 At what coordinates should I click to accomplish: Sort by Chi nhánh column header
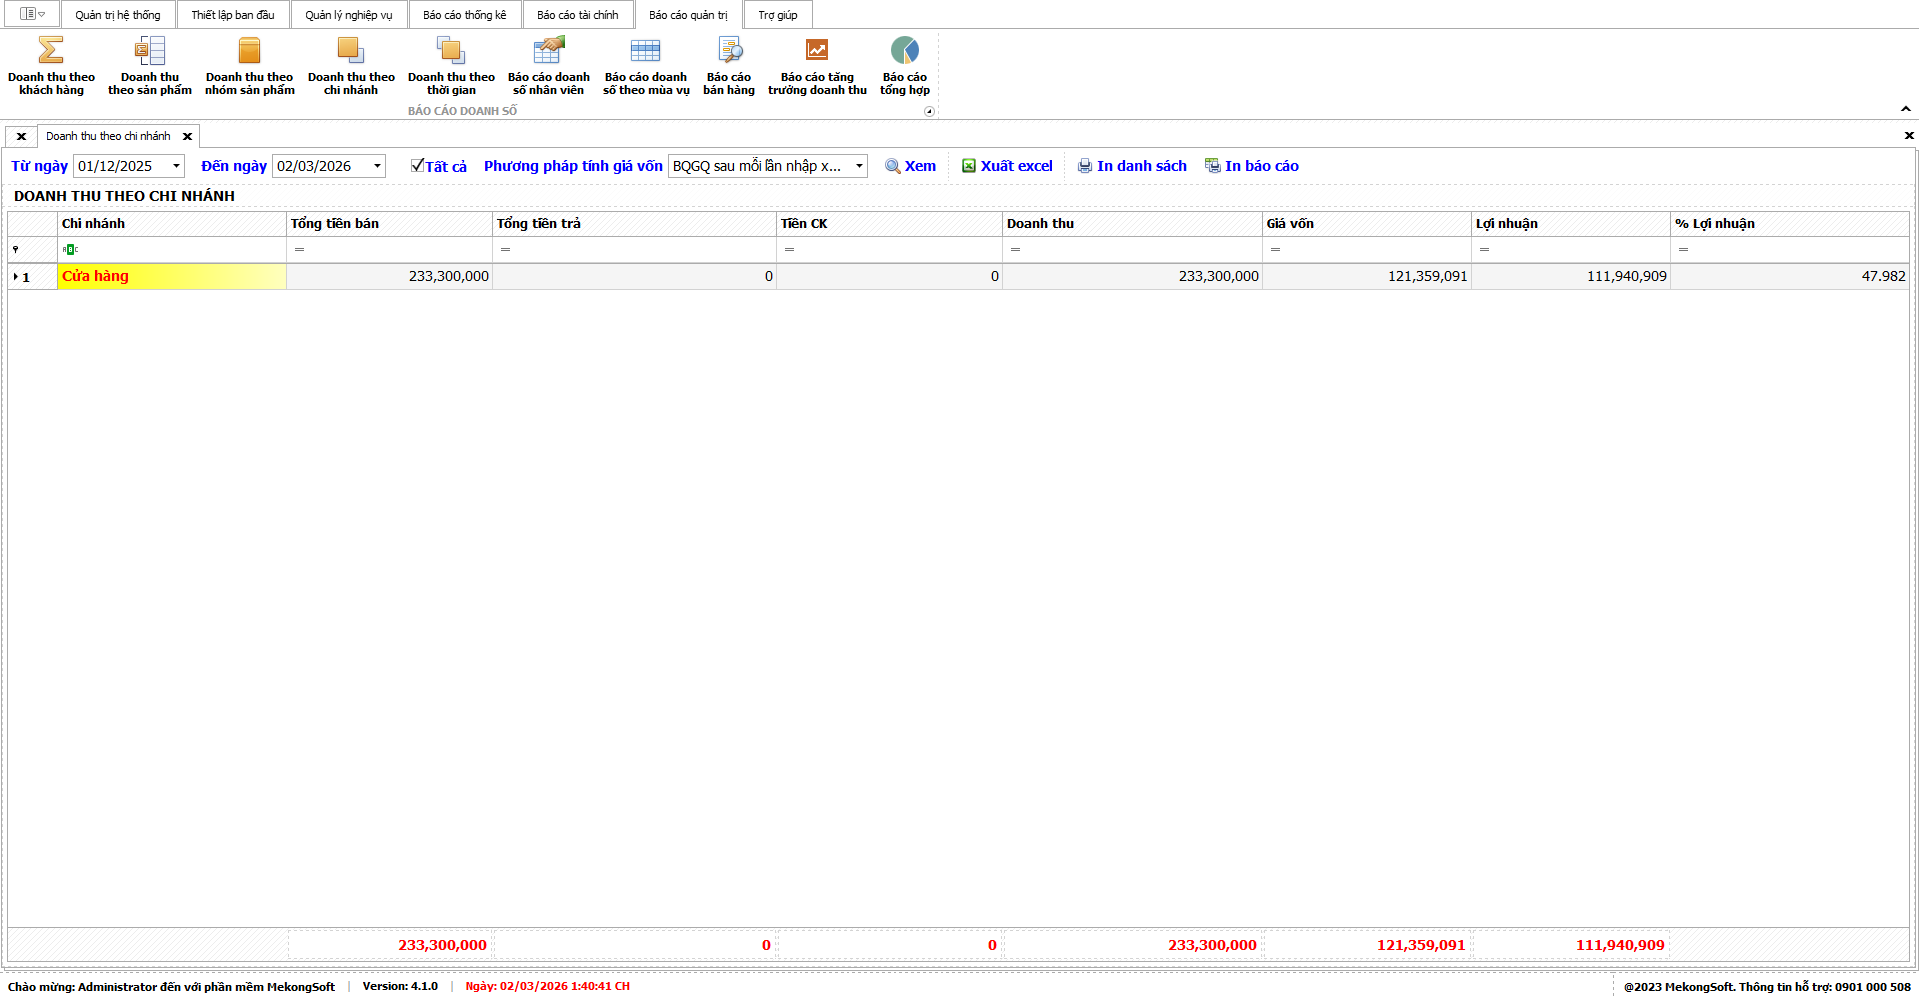pos(172,224)
